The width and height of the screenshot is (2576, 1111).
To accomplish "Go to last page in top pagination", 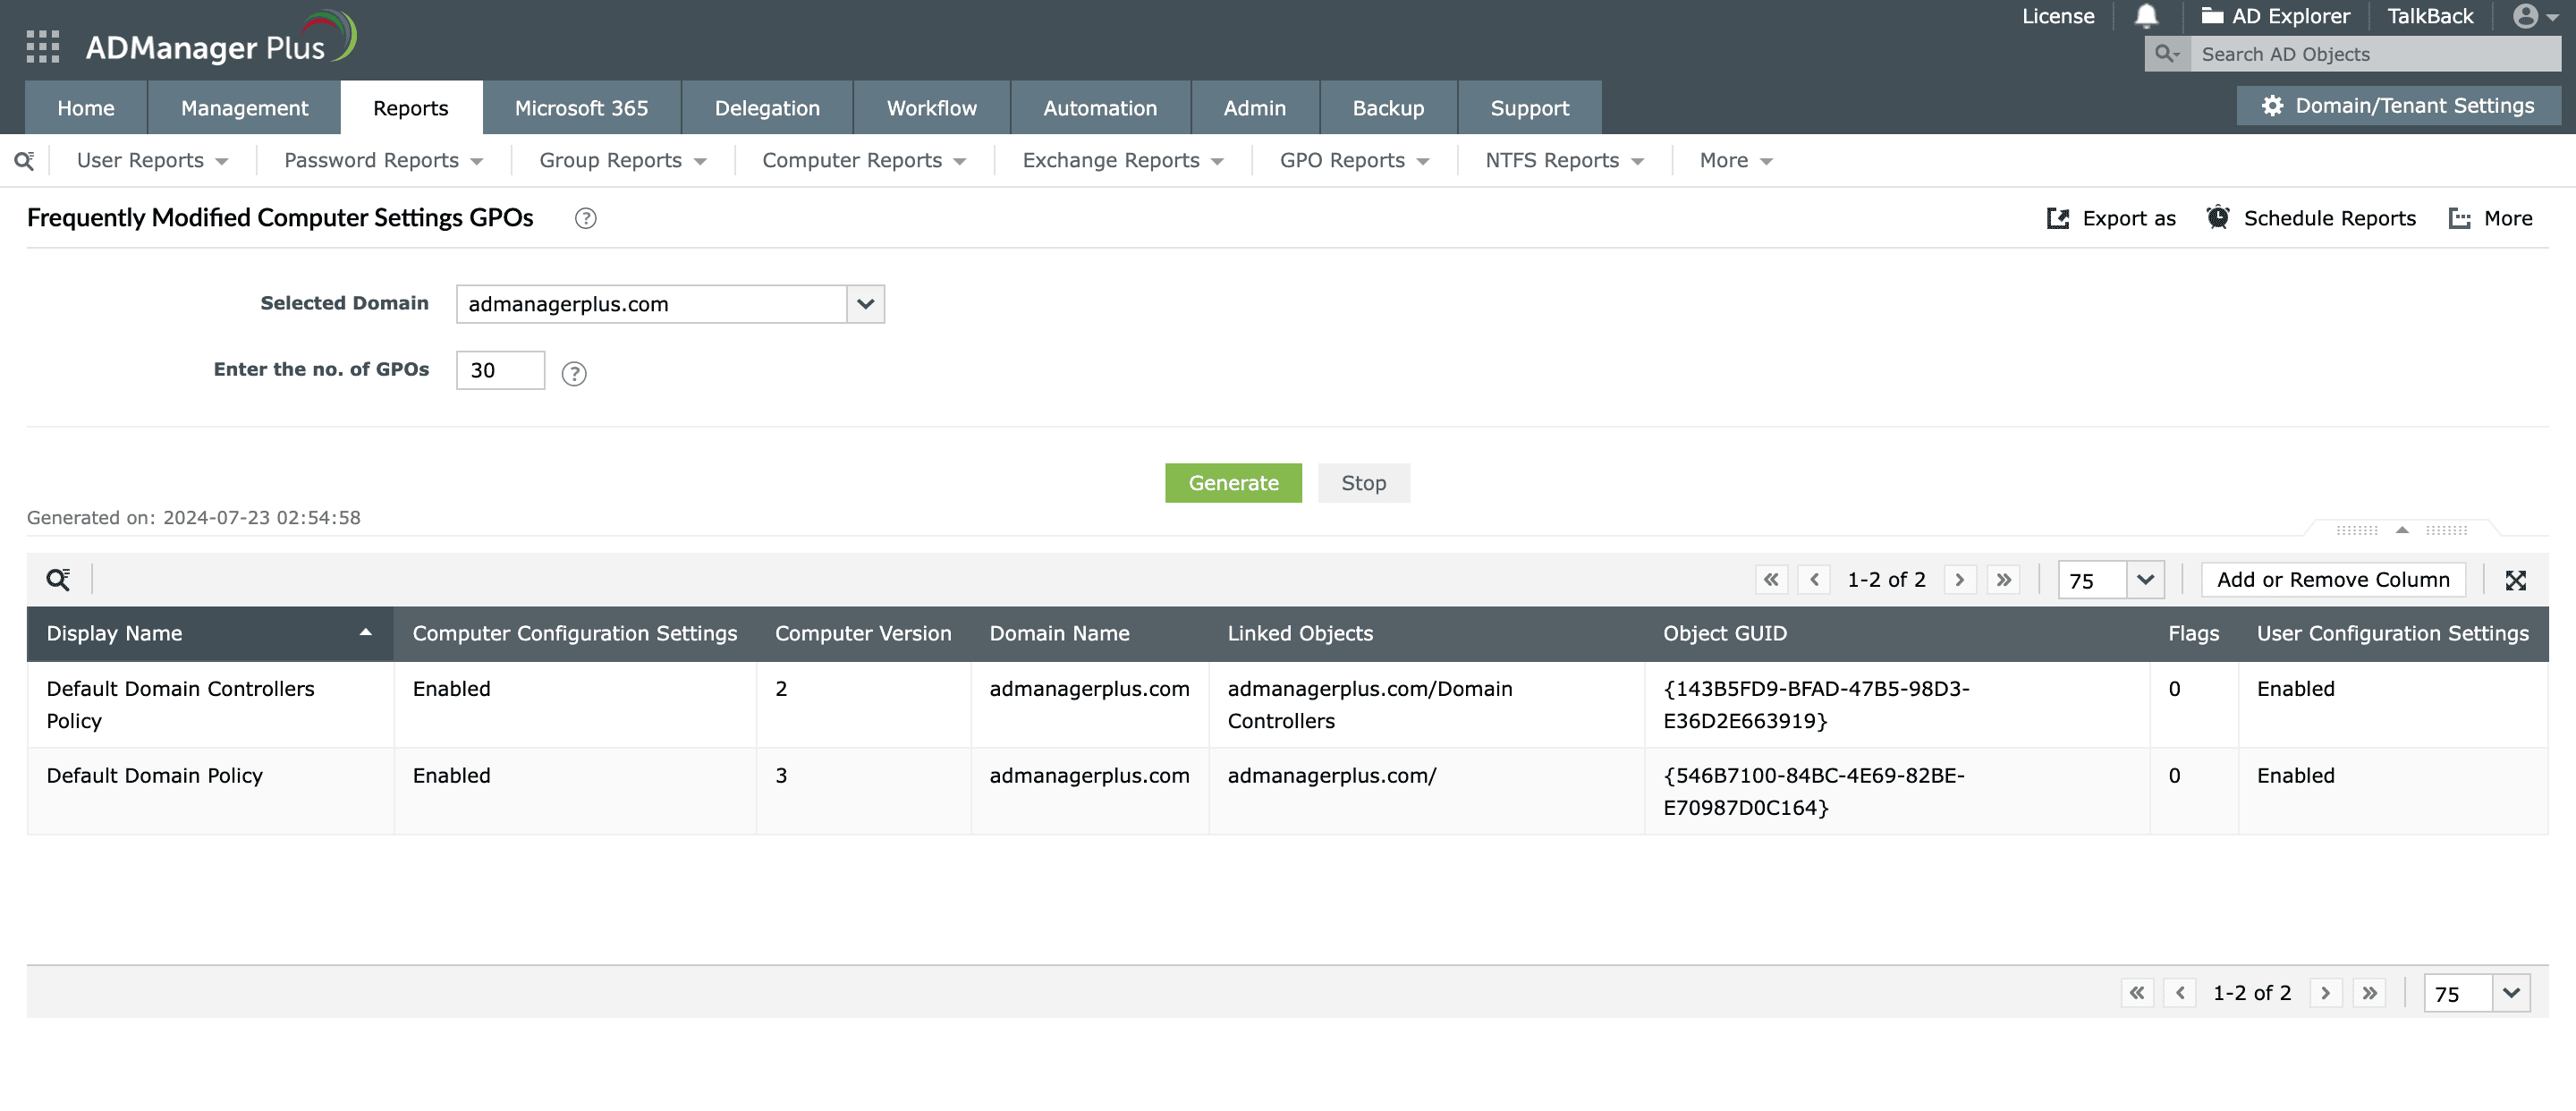I will (x=2003, y=579).
